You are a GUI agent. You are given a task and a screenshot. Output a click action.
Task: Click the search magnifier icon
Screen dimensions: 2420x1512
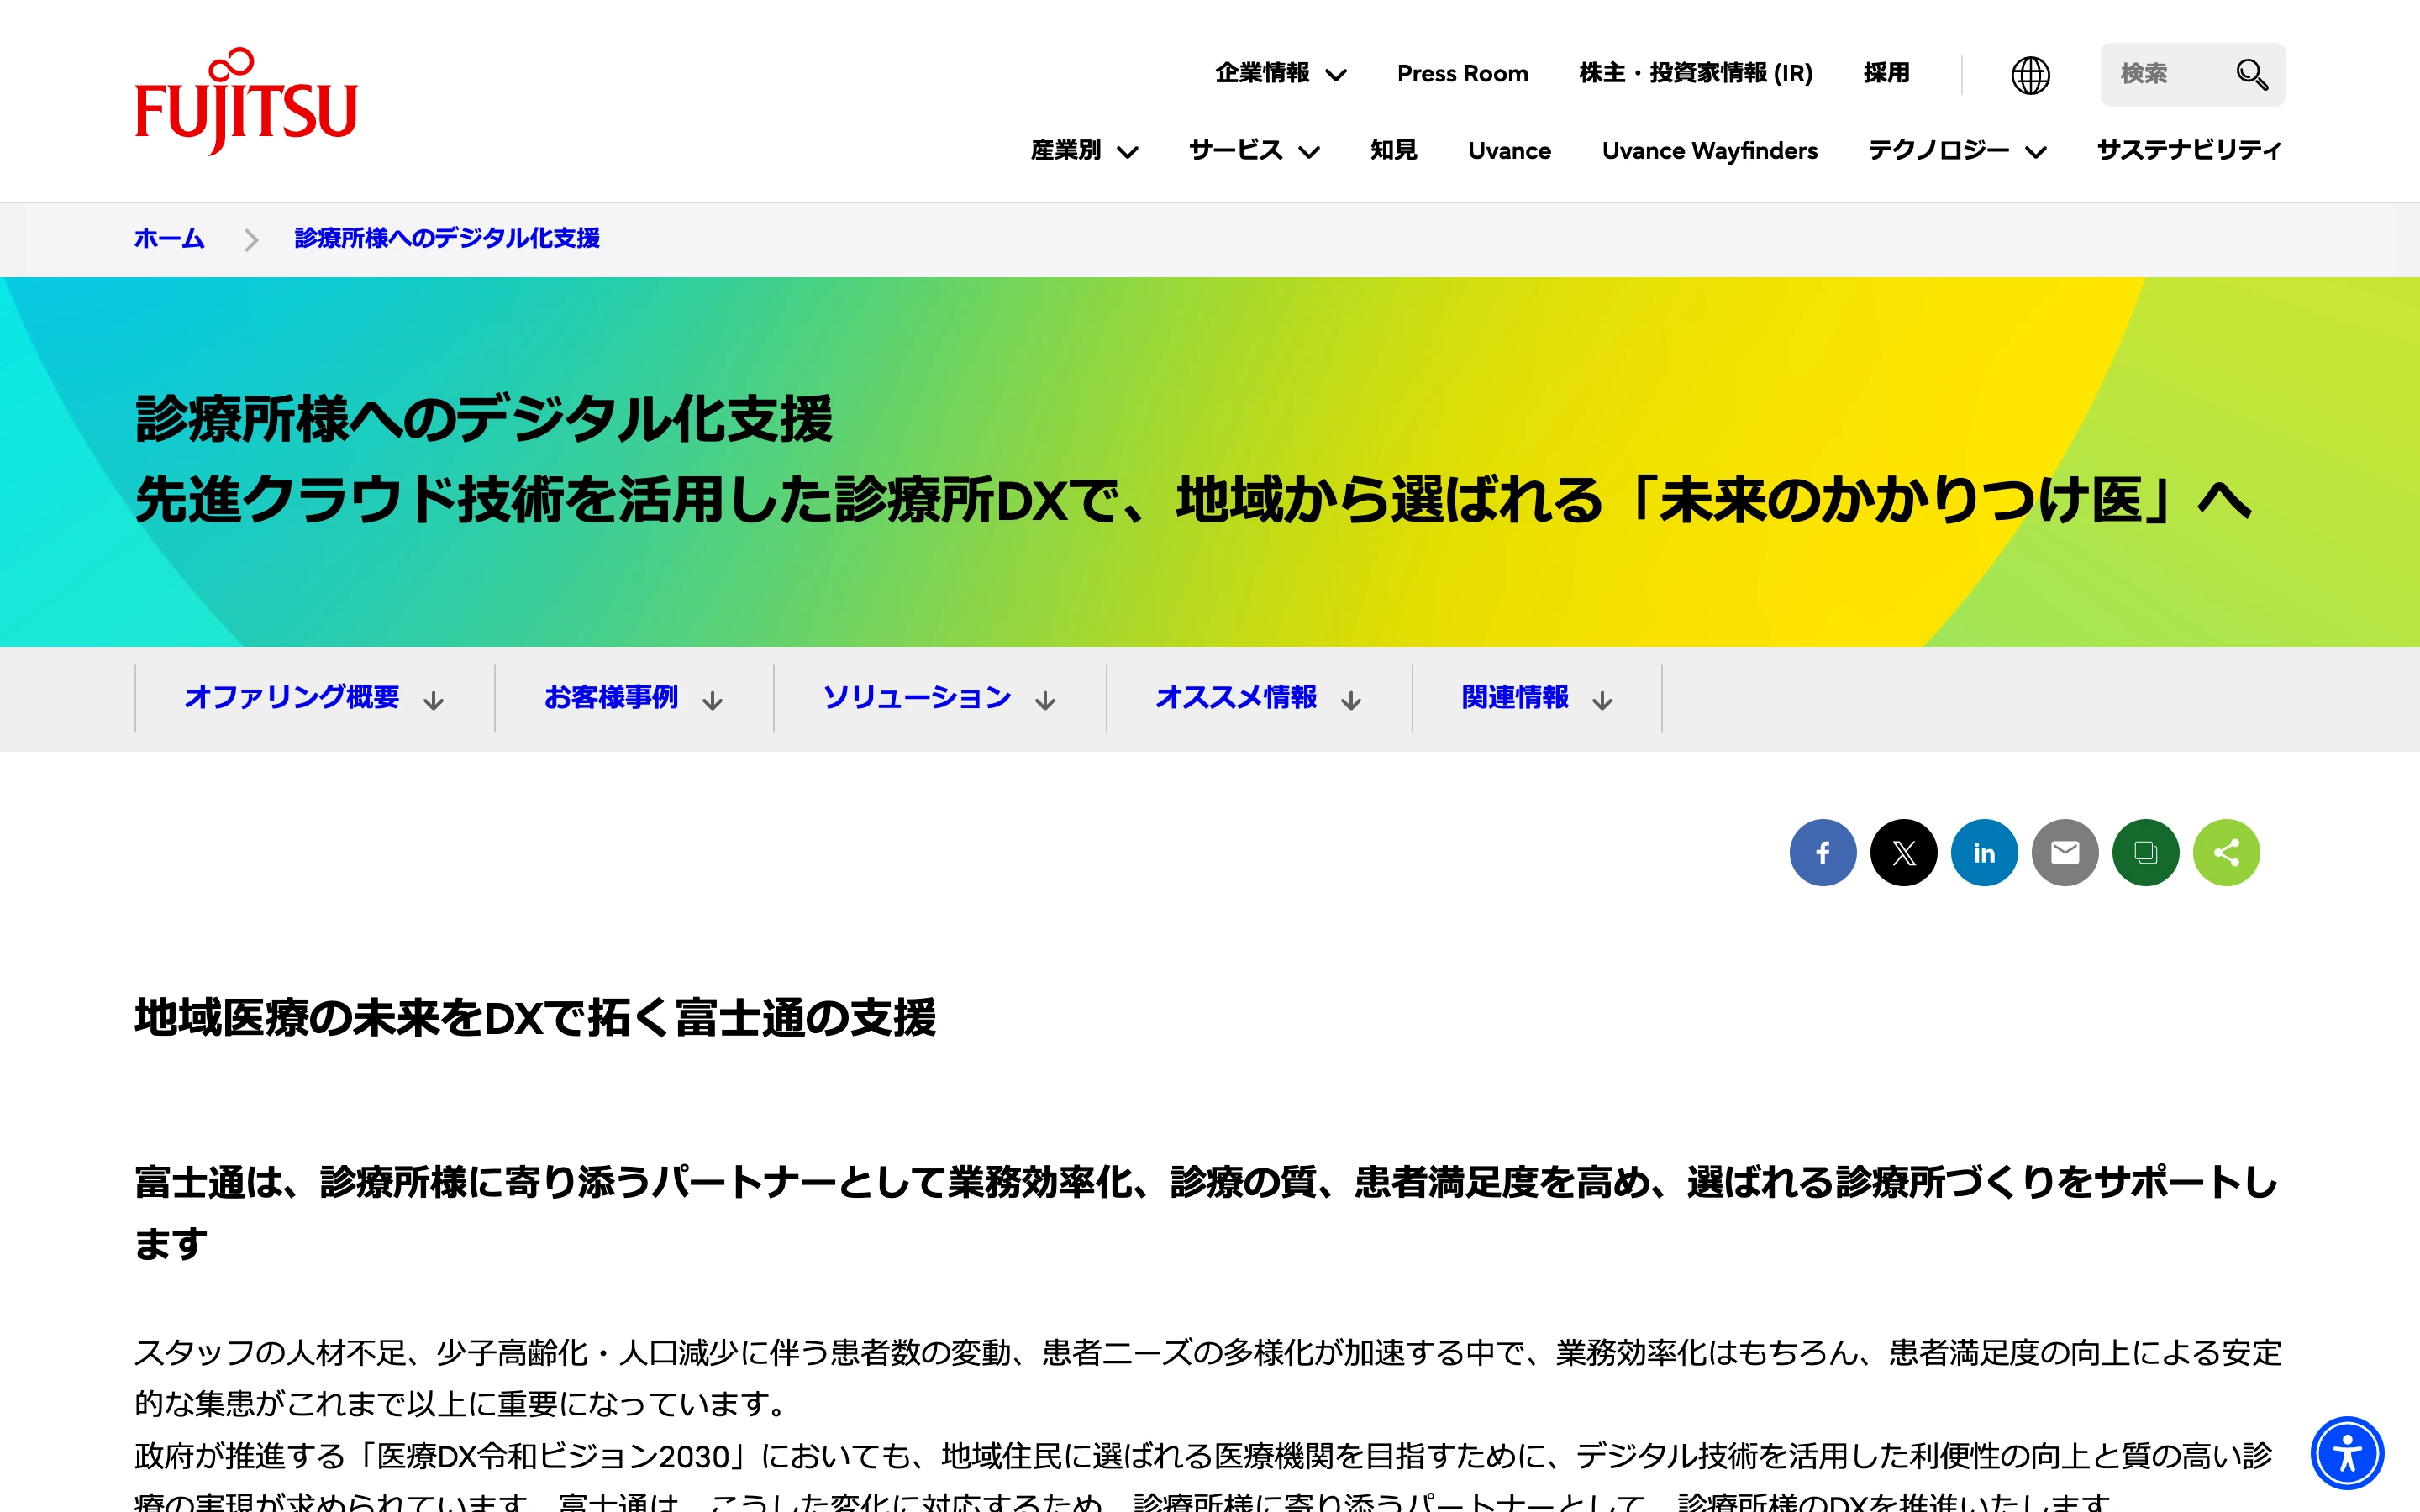[x=2251, y=75]
